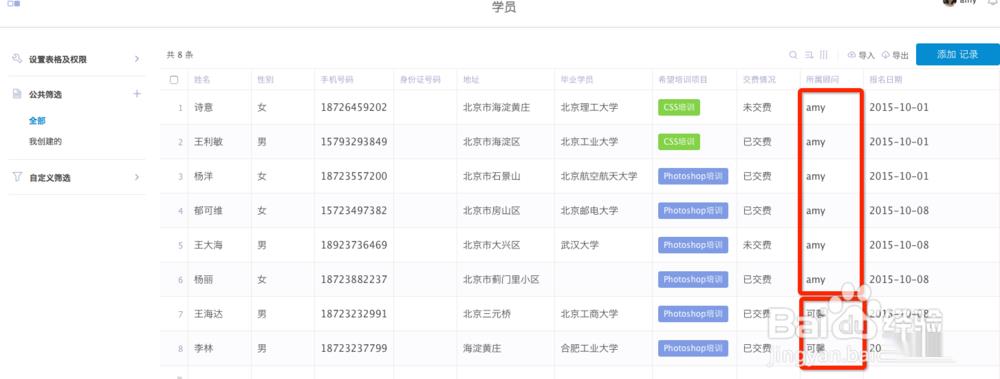The height and width of the screenshot is (379, 1000).
Task: Click the Photoshop培训 tag in 杨洋's row
Action: (x=693, y=176)
